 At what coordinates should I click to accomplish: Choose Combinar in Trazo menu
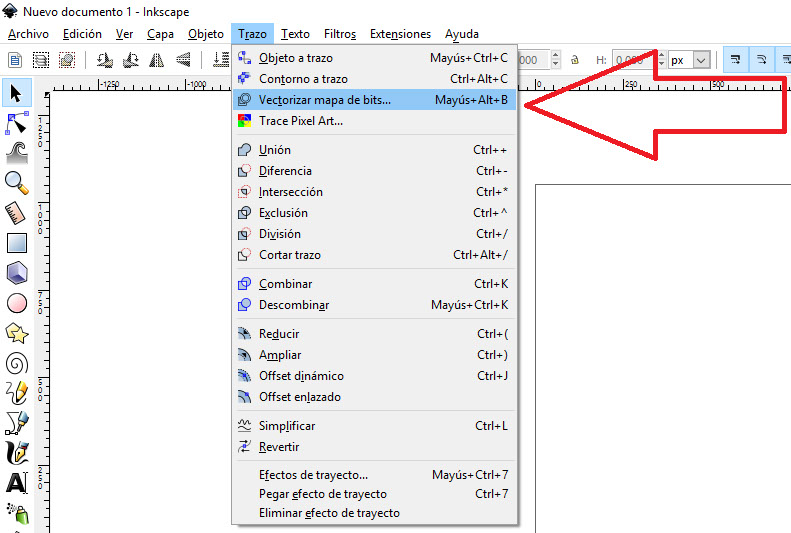click(375, 284)
